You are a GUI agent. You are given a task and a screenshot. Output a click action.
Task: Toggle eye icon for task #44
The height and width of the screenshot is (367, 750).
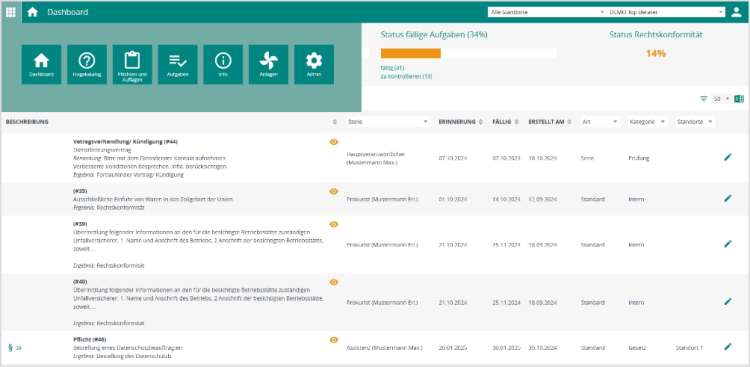pos(334,142)
